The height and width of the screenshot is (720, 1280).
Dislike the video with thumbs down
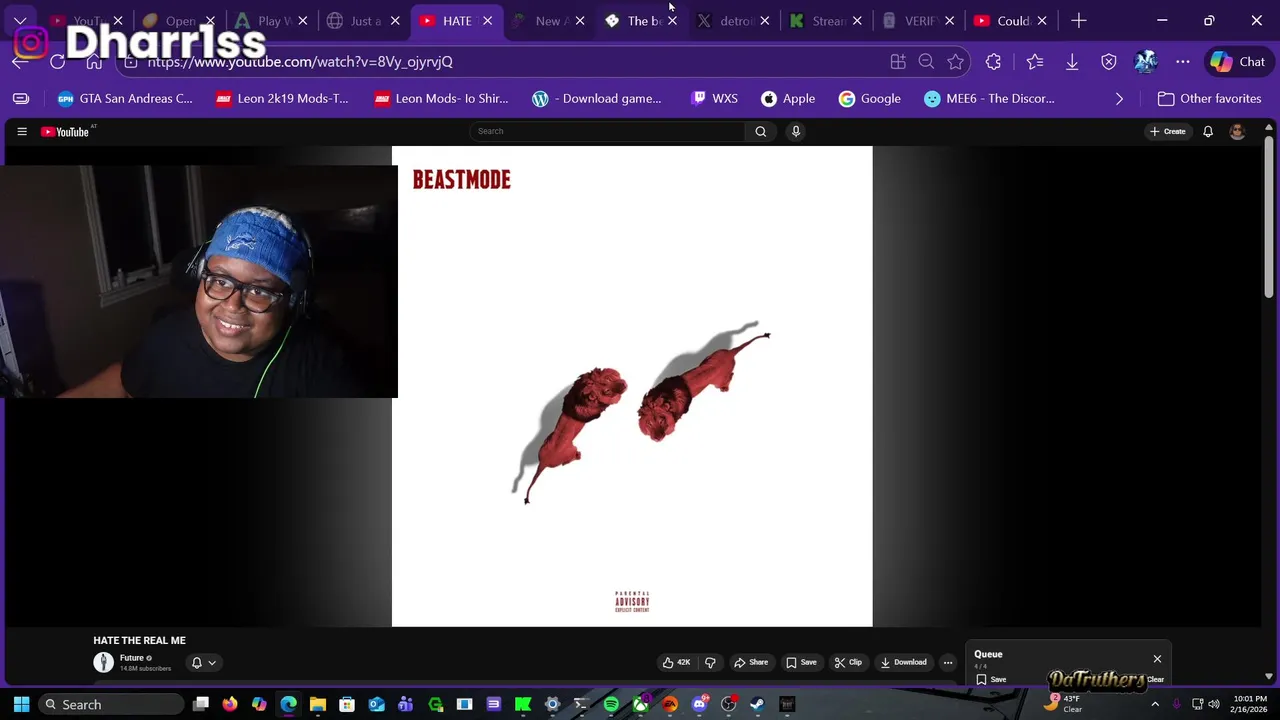(x=710, y=662)
